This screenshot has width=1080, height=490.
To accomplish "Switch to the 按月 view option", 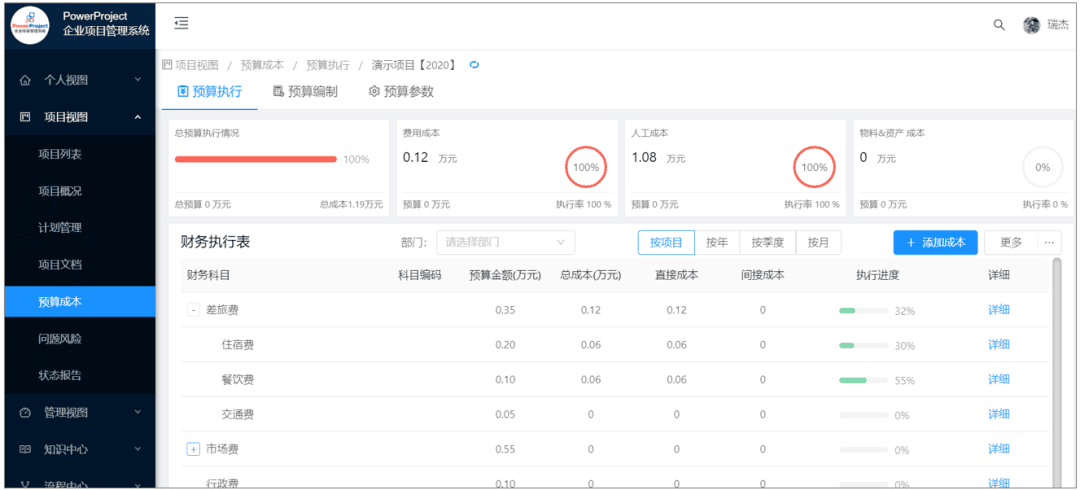I will pos(819,242).
